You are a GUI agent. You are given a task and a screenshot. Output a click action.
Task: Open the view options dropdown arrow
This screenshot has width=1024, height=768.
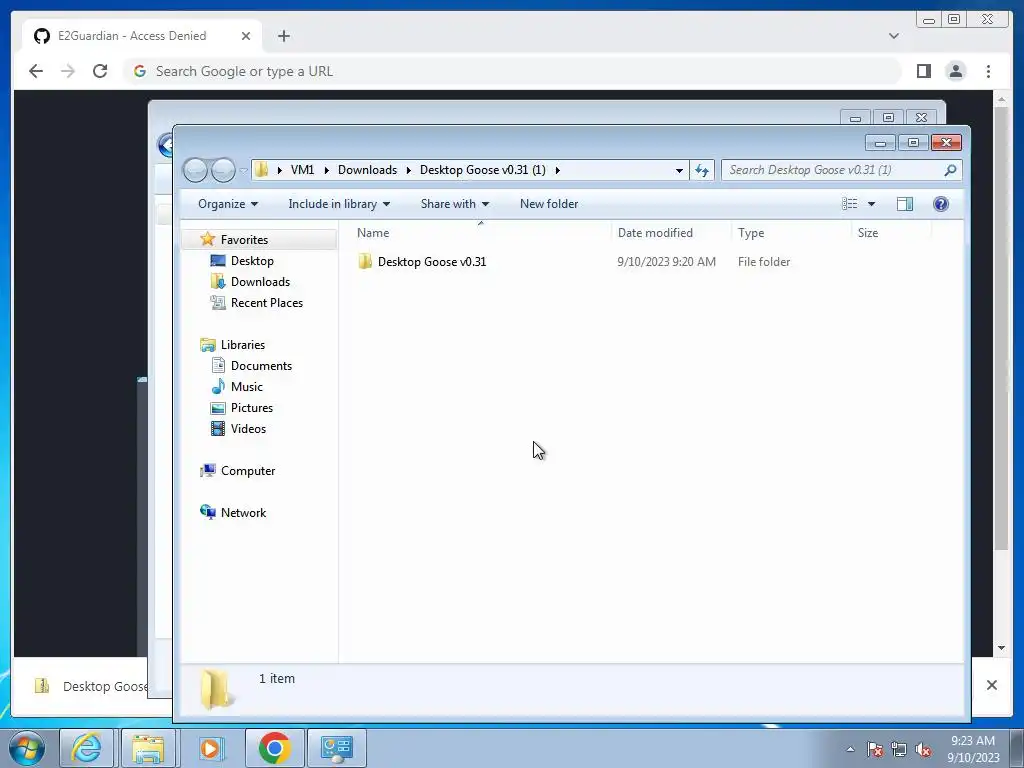click(871, 204)
